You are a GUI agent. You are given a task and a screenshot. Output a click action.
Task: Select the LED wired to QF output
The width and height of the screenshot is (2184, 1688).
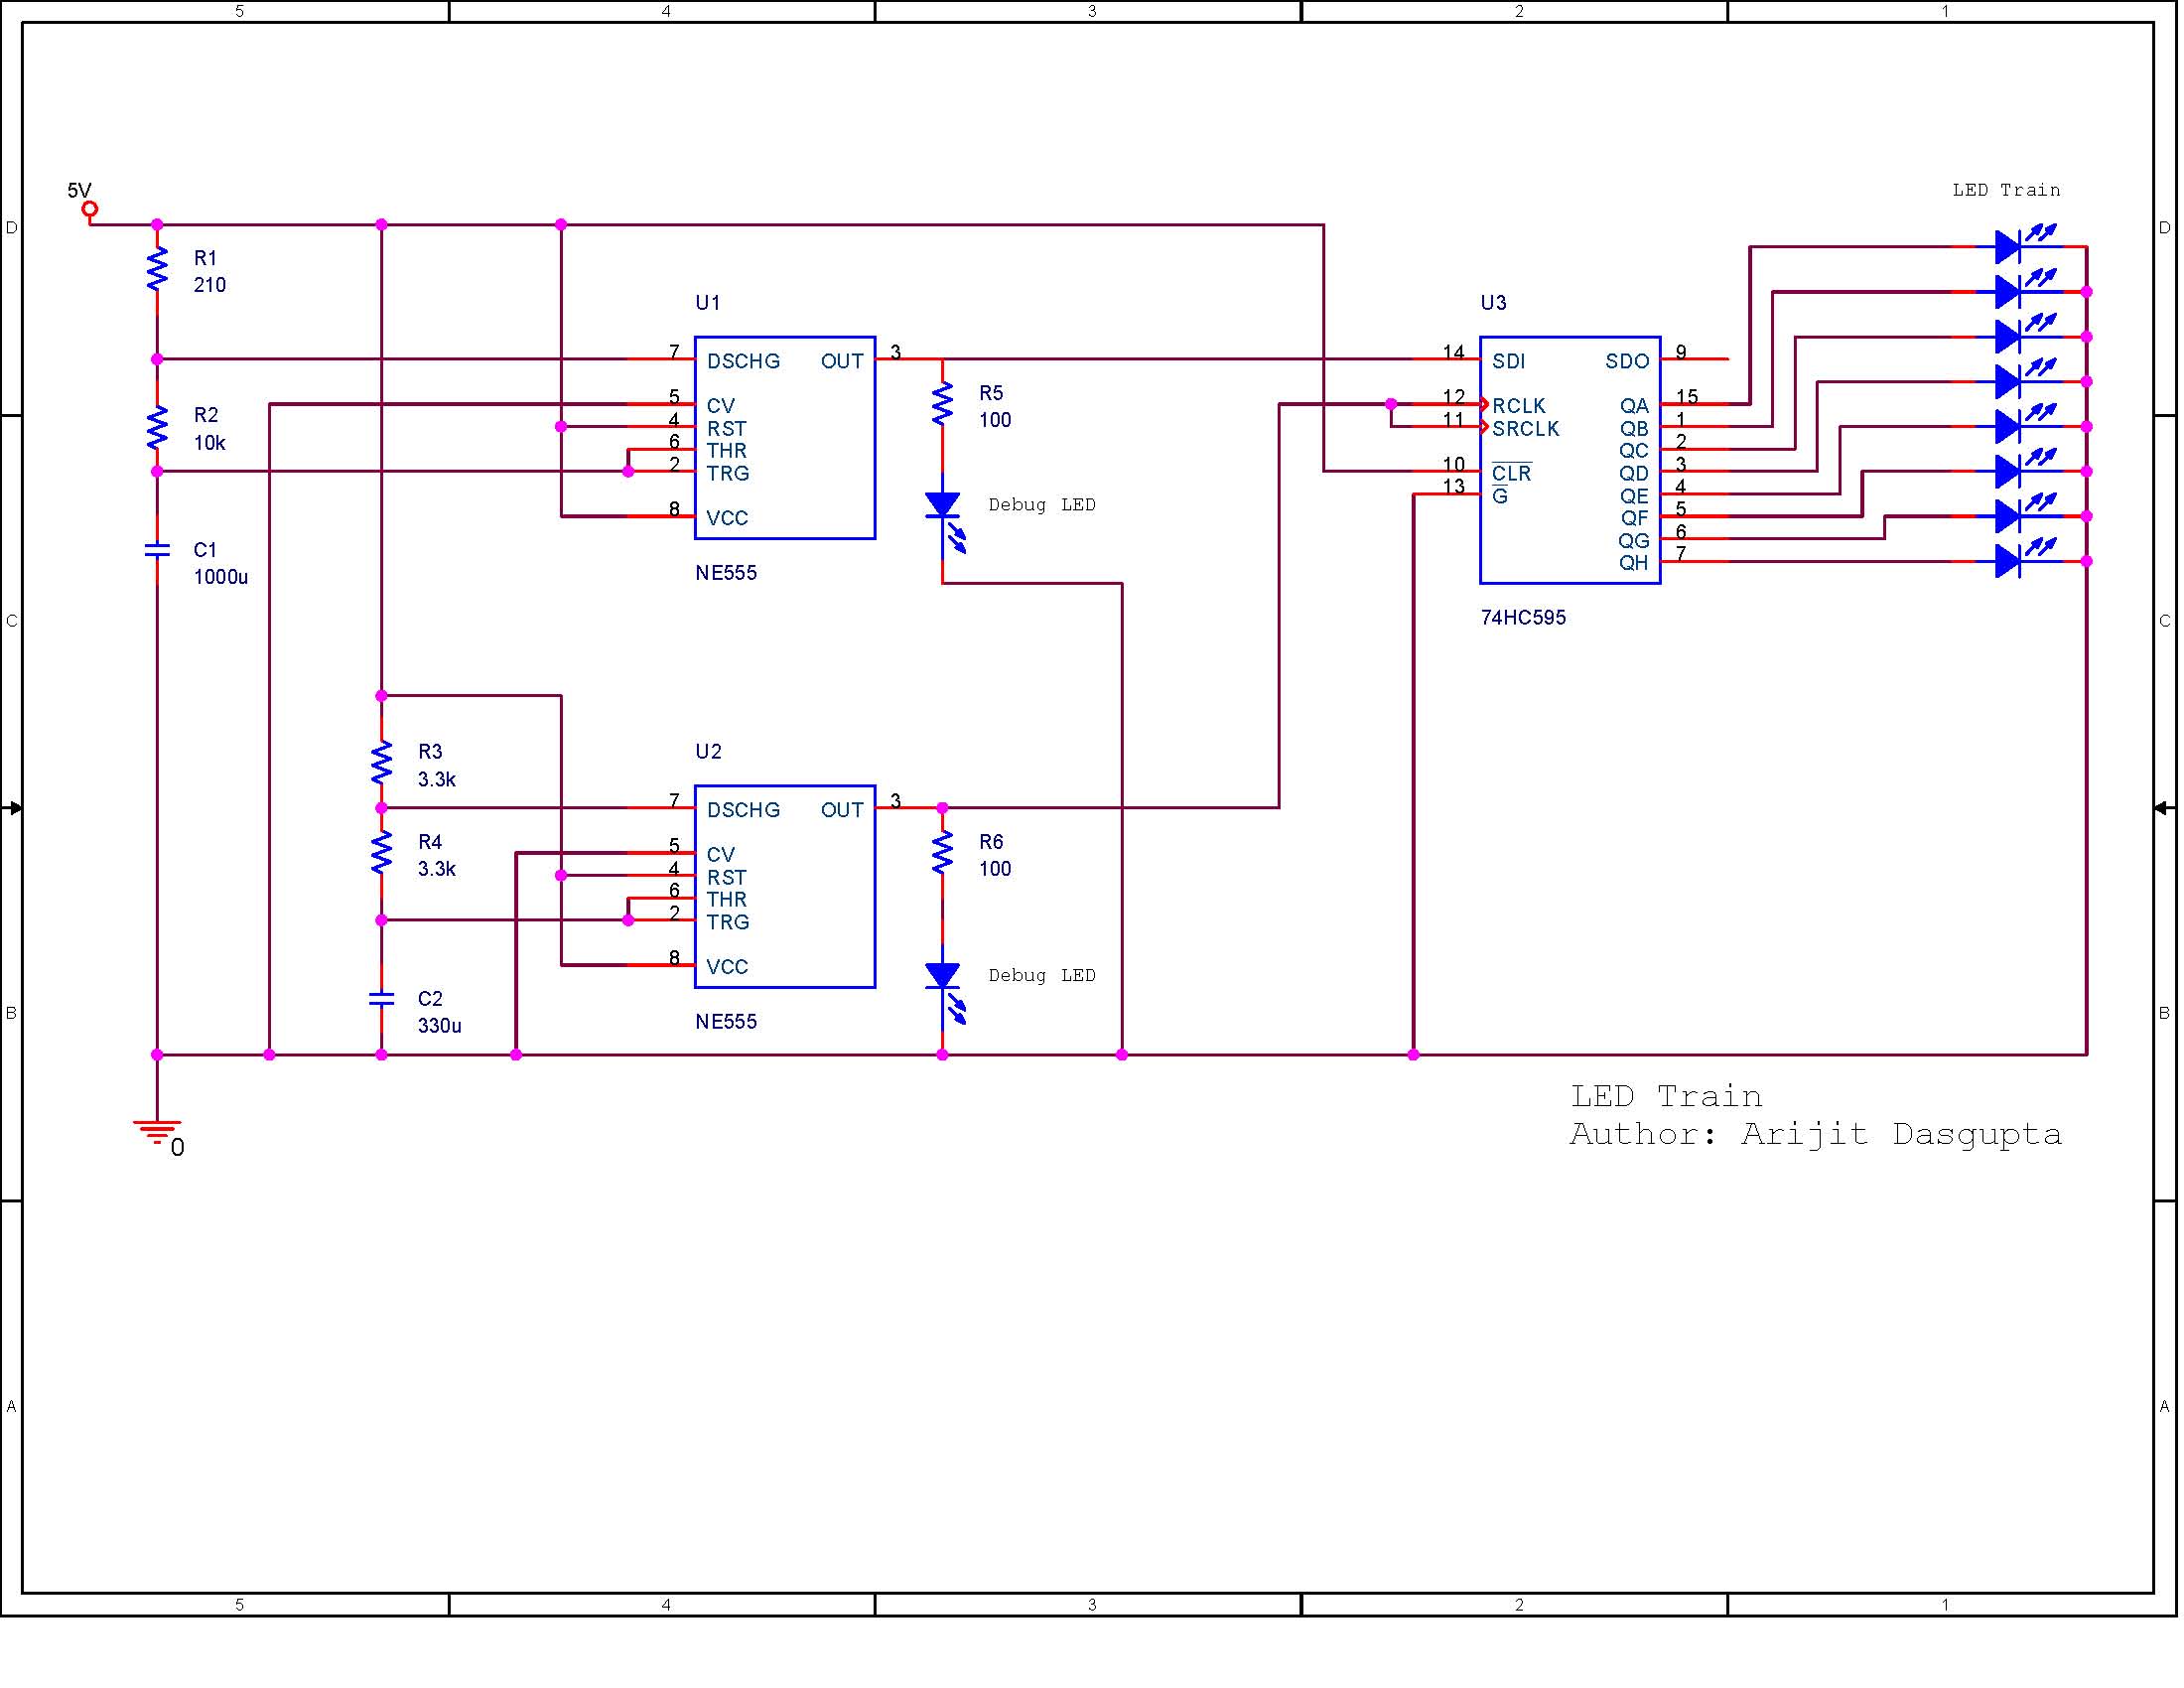coord(2027,470)
